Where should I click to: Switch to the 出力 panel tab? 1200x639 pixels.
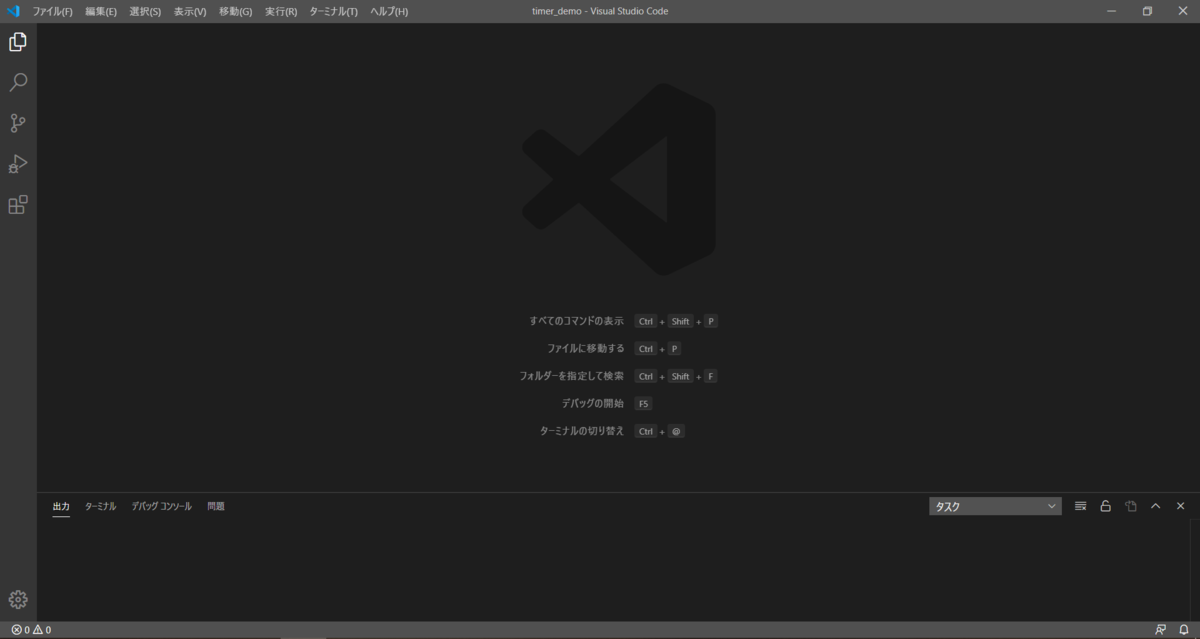pos(61,506)
